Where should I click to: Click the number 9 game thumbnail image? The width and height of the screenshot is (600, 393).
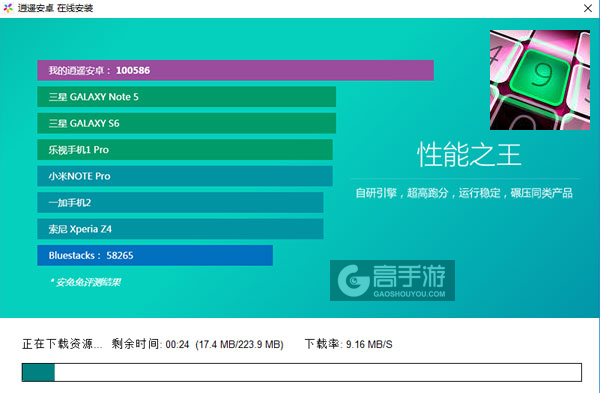click(x=540, y=80)
